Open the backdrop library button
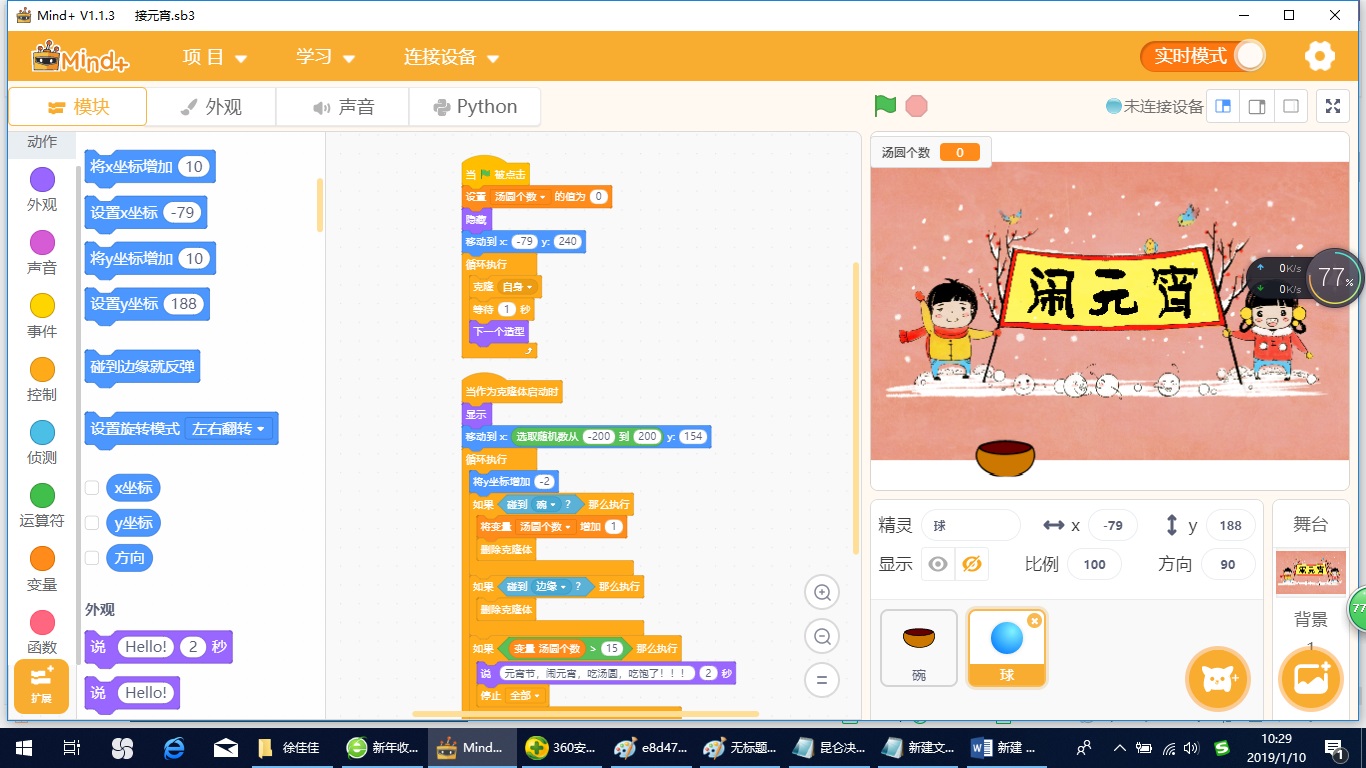The width and height of the screenshot is (1366, 768). 1312,680
